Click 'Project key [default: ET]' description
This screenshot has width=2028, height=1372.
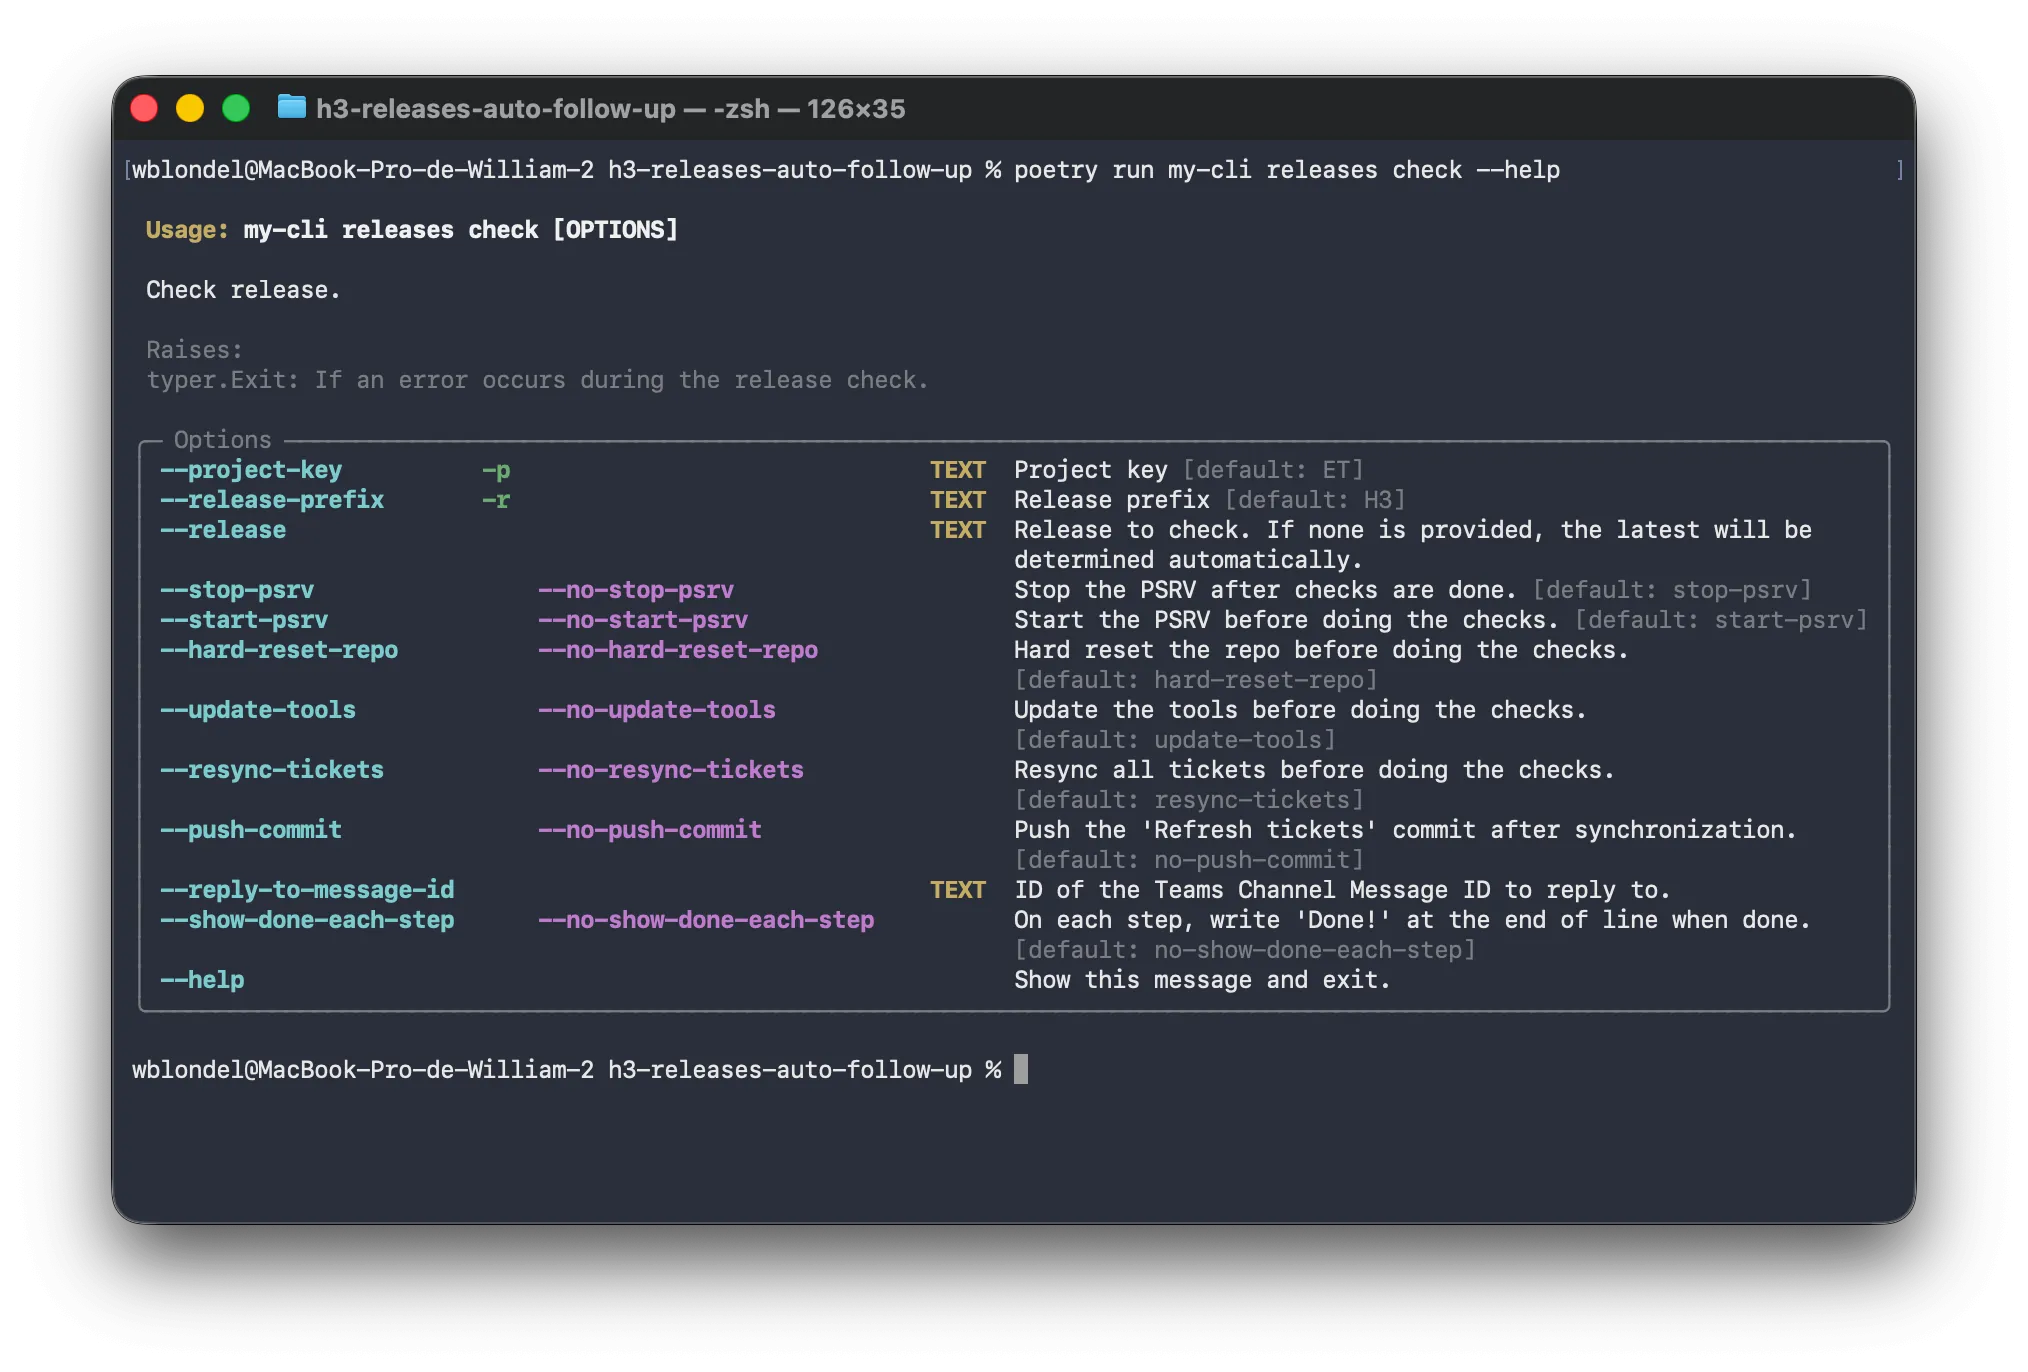click(1189, 470)
